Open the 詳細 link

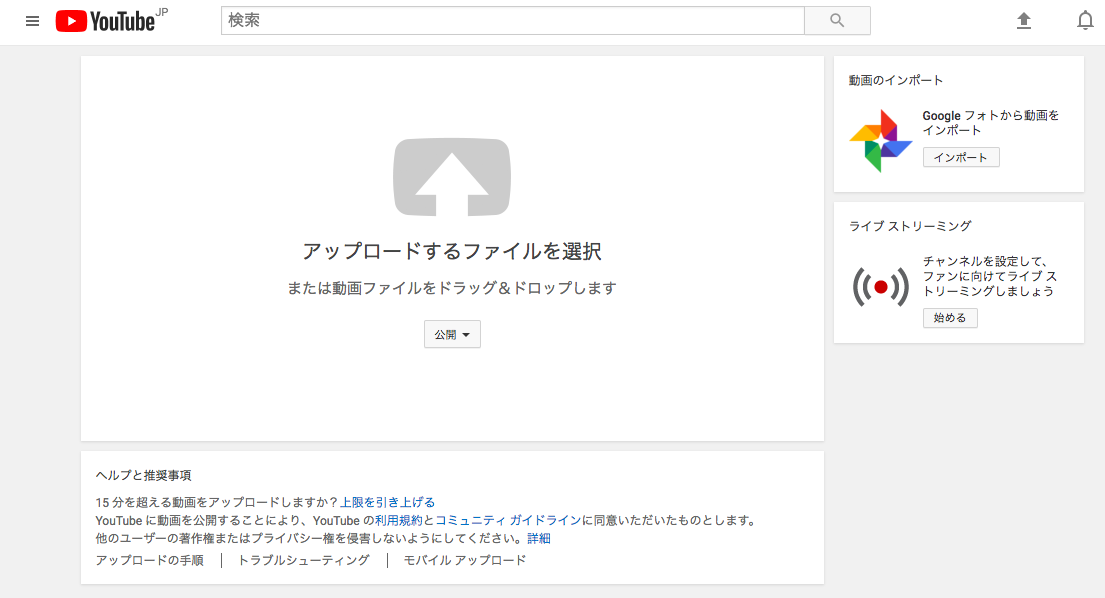[539, 538]
